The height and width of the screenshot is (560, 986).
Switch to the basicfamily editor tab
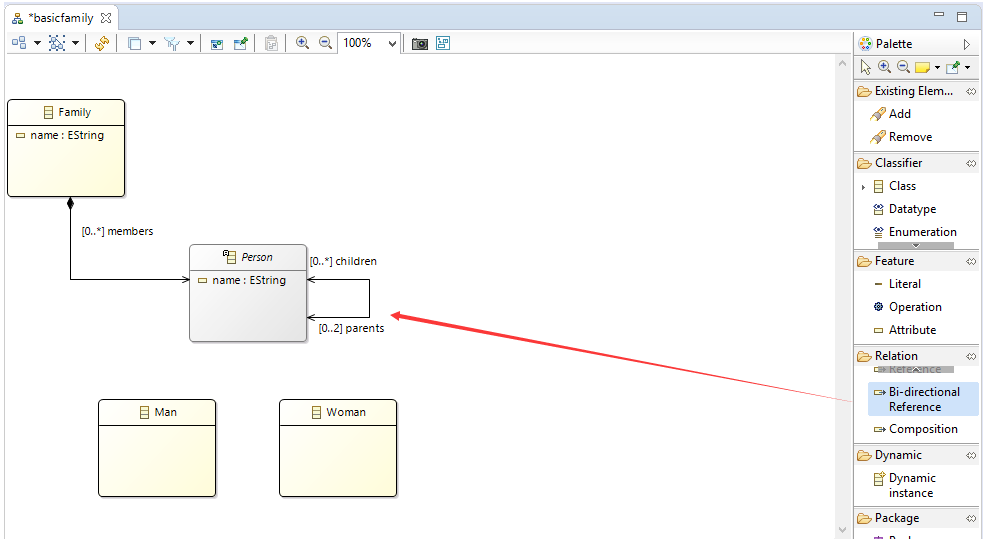point(62,18)
